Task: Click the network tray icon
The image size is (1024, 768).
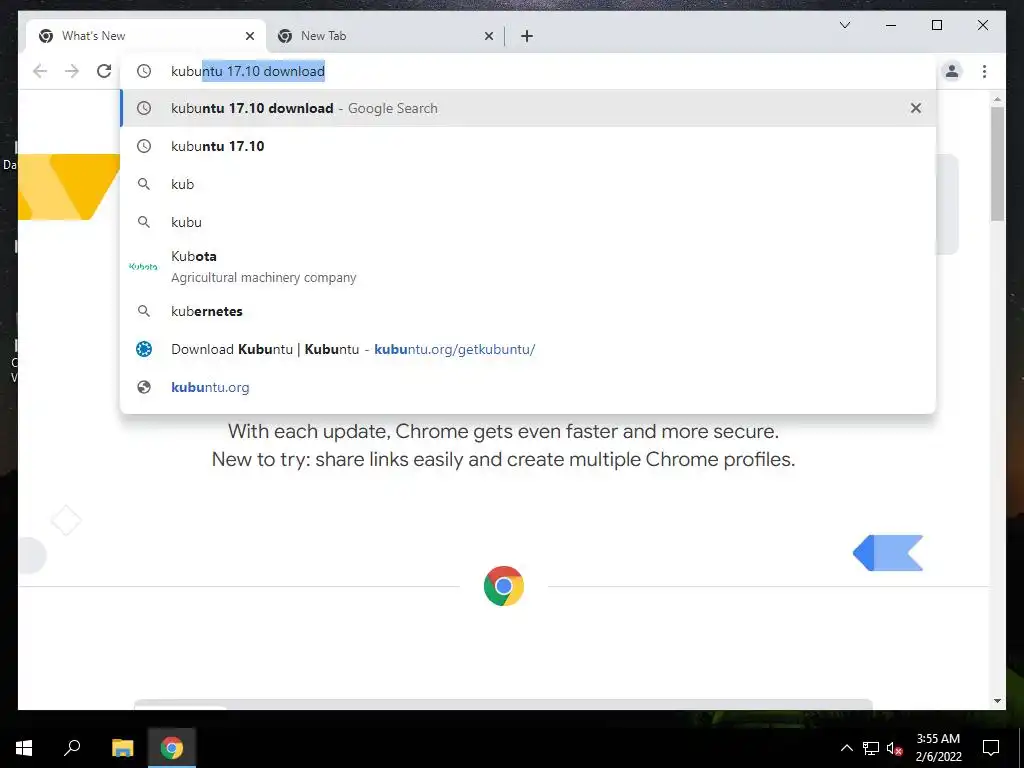Action: coord(871,748)
